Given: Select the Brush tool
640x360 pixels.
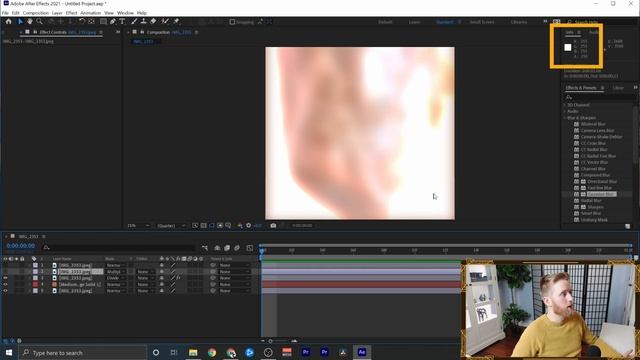Looking at the screenshot, I should click(134, 22).
